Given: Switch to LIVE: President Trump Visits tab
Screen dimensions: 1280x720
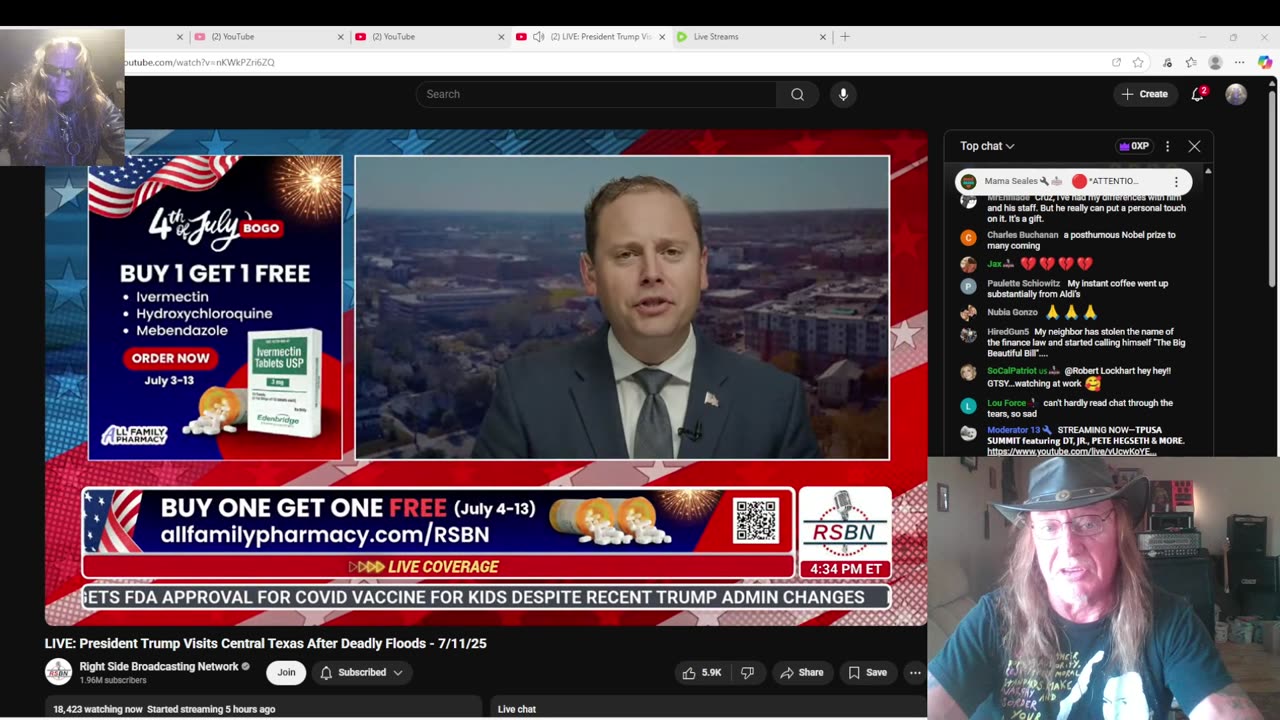Looking at the screenshot, I should pyautogui.click(x=591, y=37).
